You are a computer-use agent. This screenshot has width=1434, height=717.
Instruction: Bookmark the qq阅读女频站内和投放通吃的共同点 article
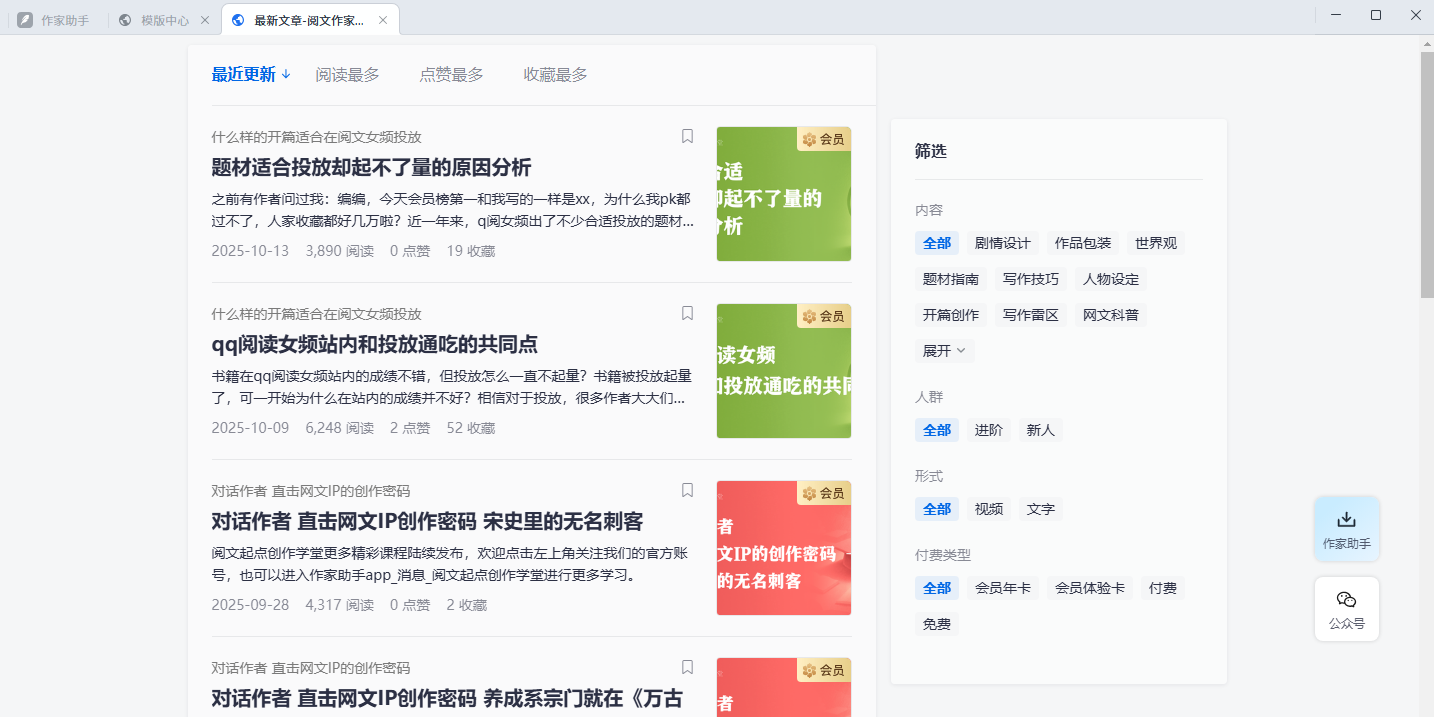[687, 313]
